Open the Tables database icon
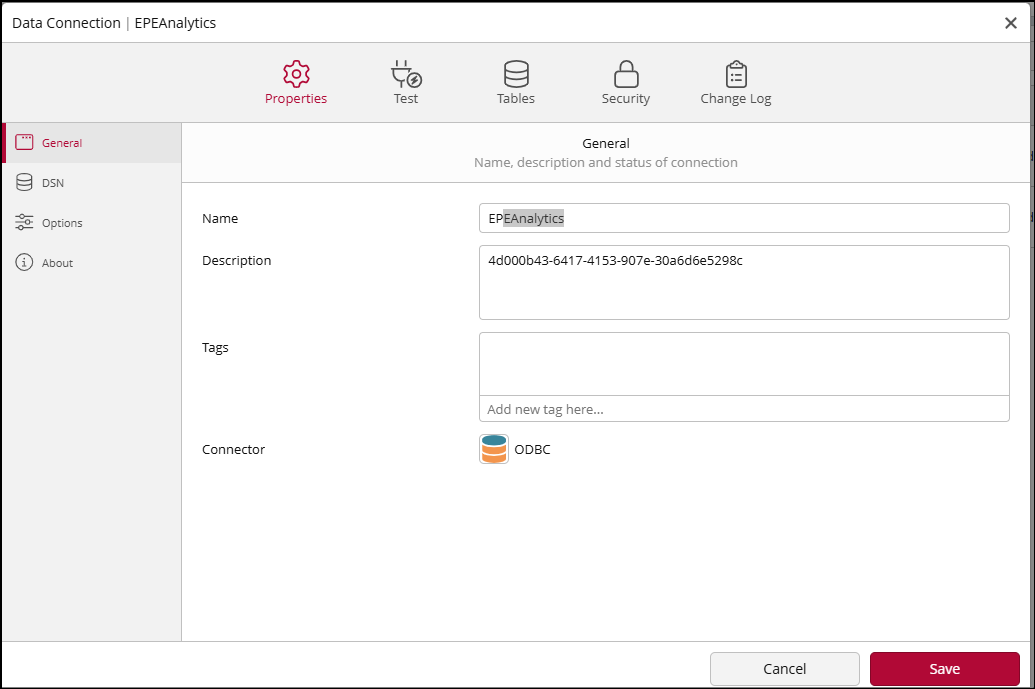 click(x=516, y=73)
